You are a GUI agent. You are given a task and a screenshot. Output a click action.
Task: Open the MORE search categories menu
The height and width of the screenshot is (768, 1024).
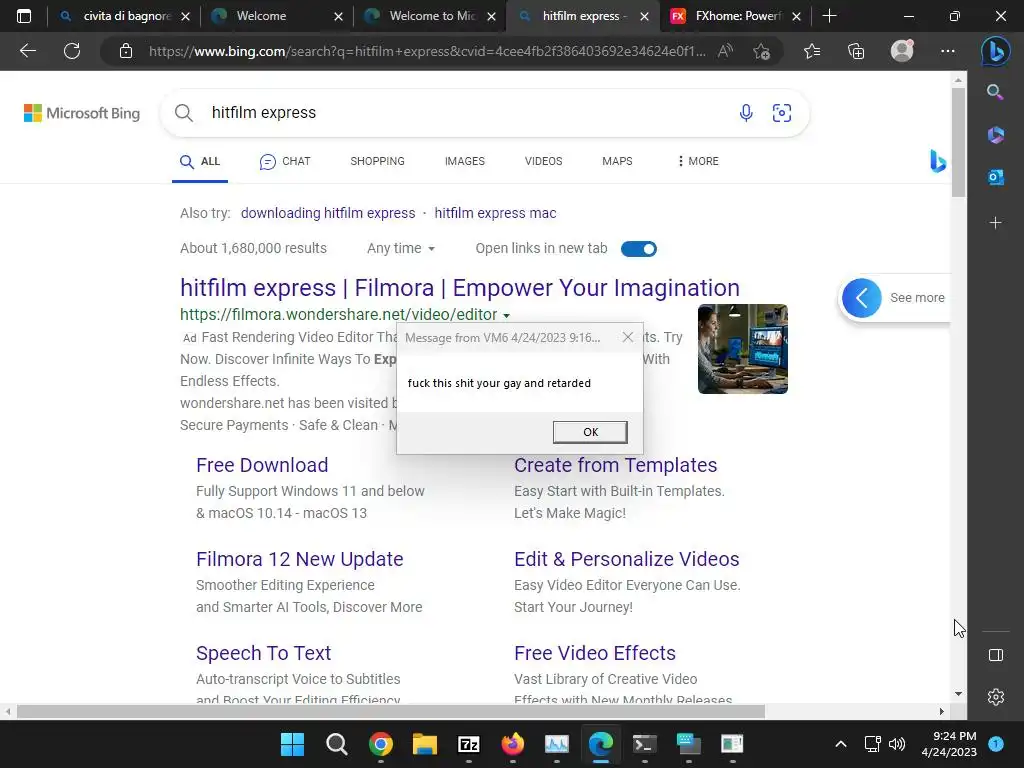pyautogui.click(x=697, y=161)
